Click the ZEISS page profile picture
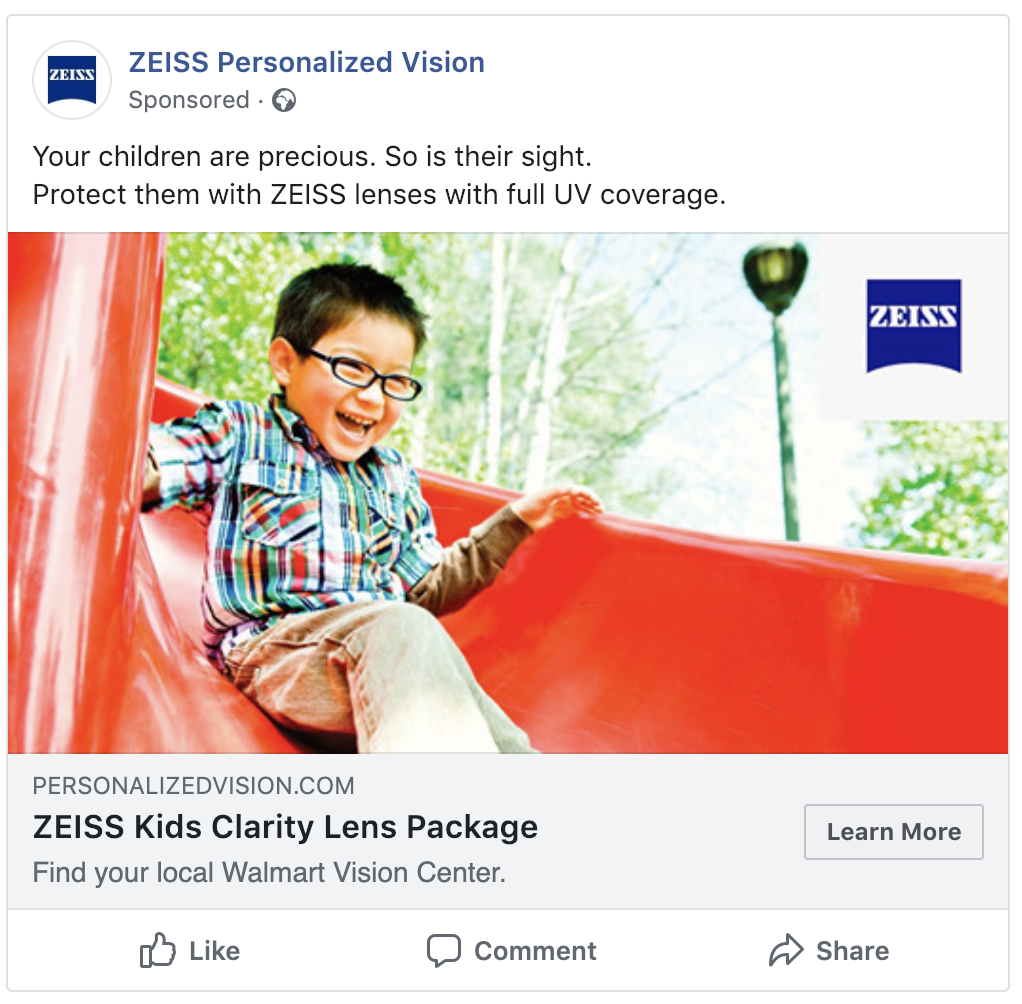This screenshot has height=1004, width=1022. pyautogui.click(x=72, y=80)
